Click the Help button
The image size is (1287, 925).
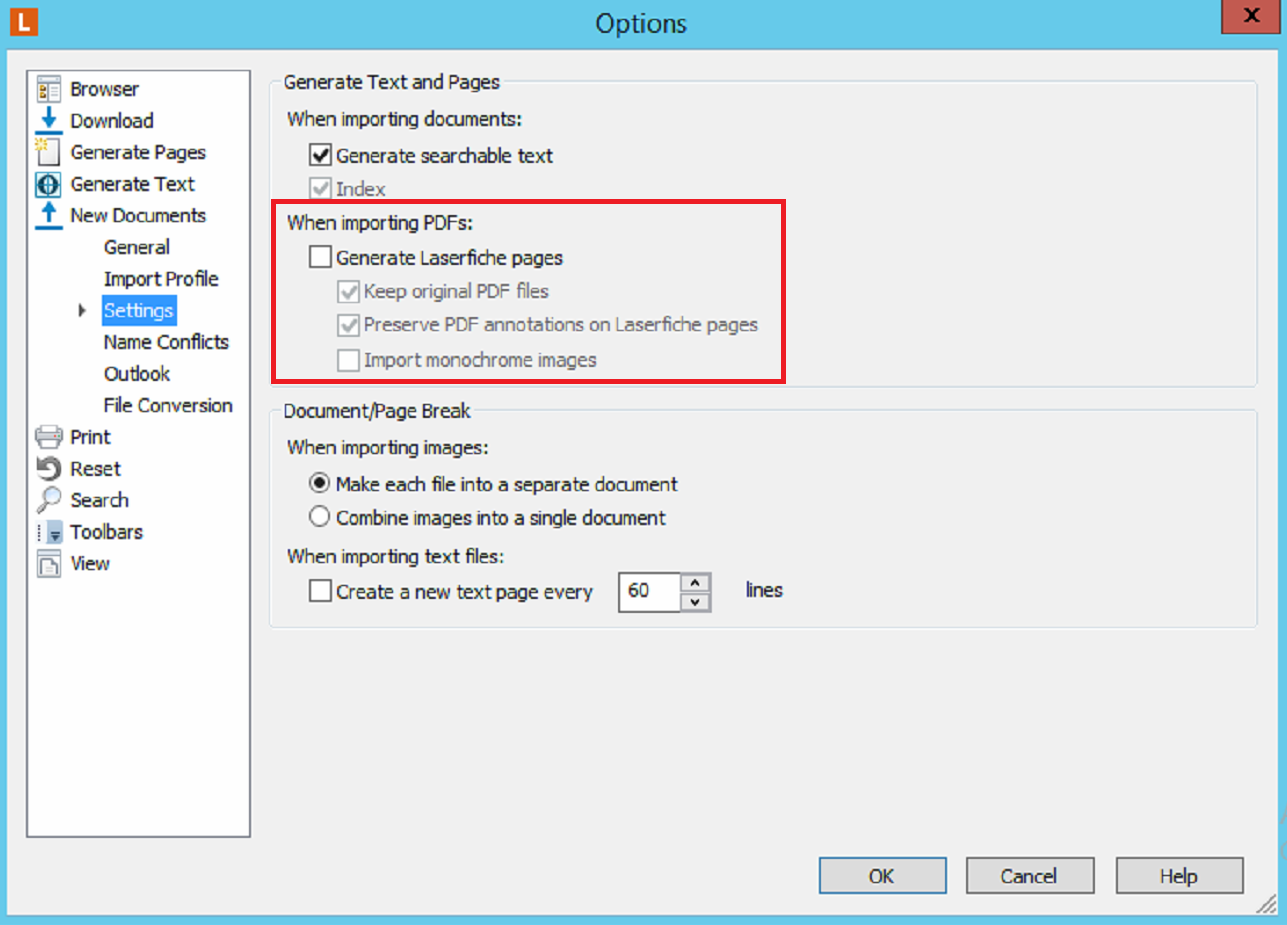pos(1179,875)
